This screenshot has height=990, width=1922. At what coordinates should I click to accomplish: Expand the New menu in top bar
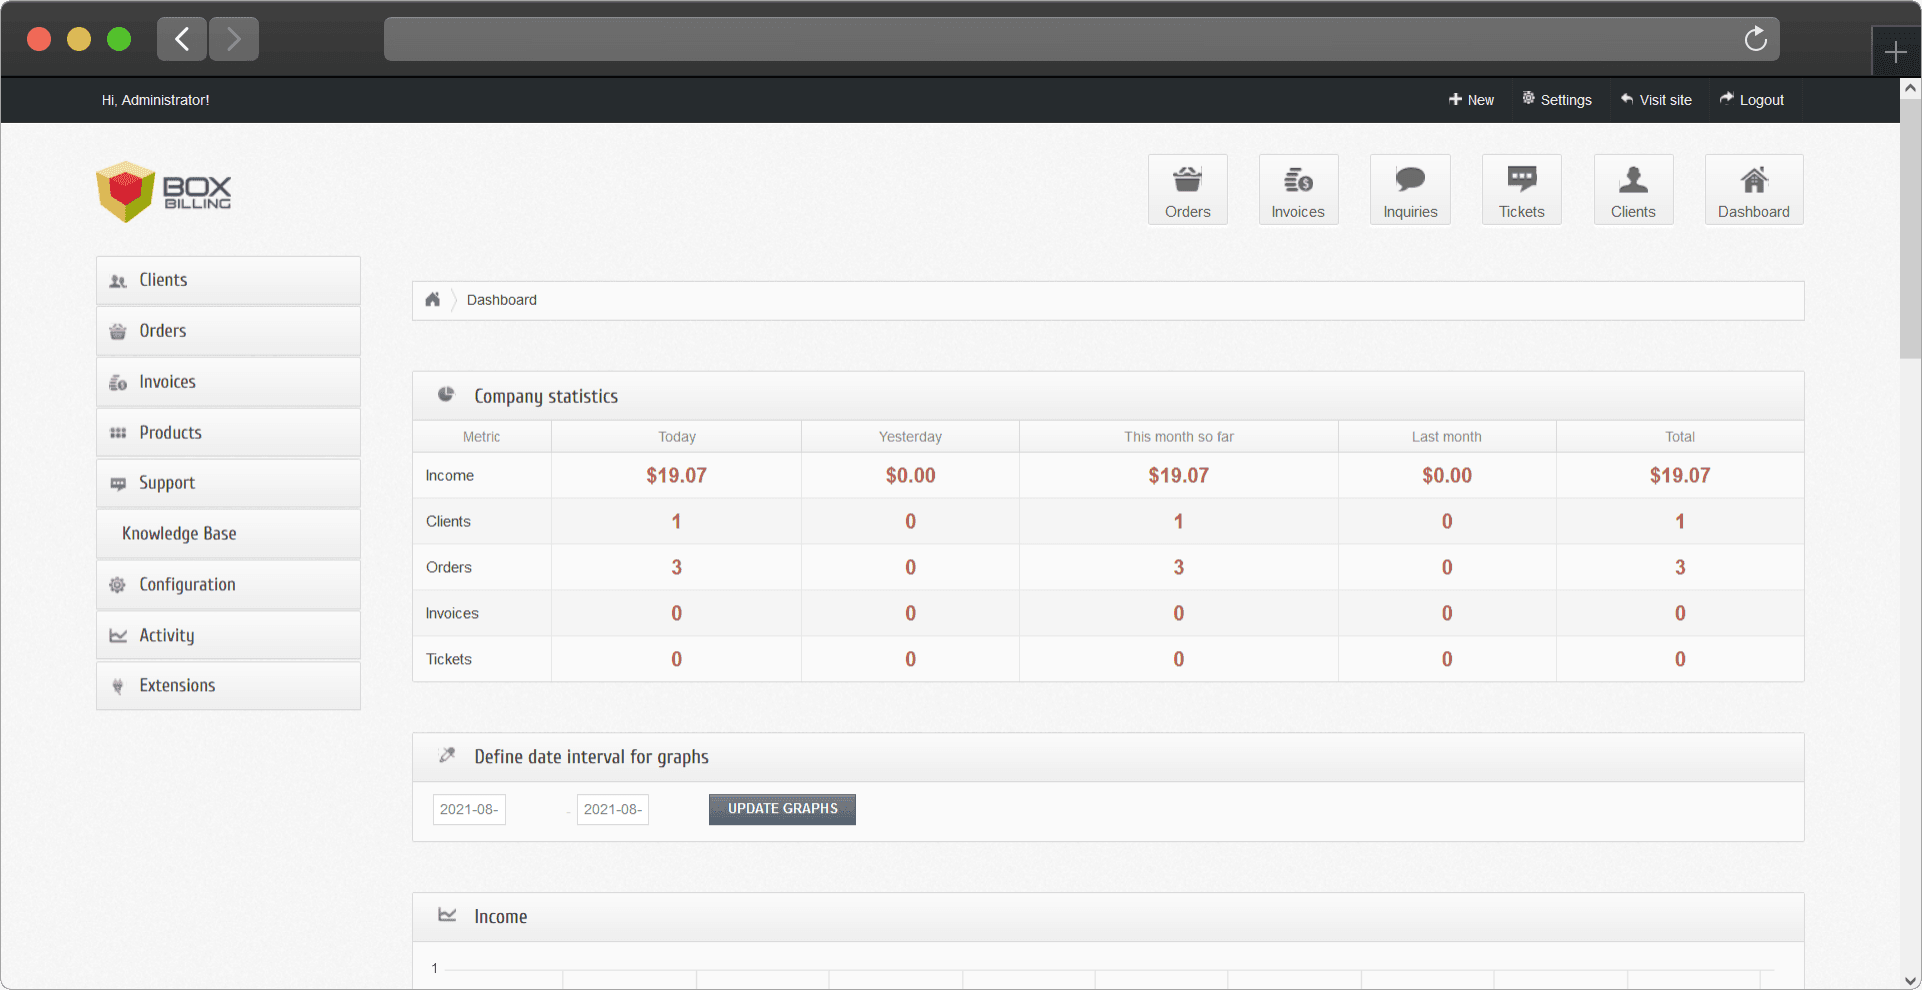coord(1471,100)
